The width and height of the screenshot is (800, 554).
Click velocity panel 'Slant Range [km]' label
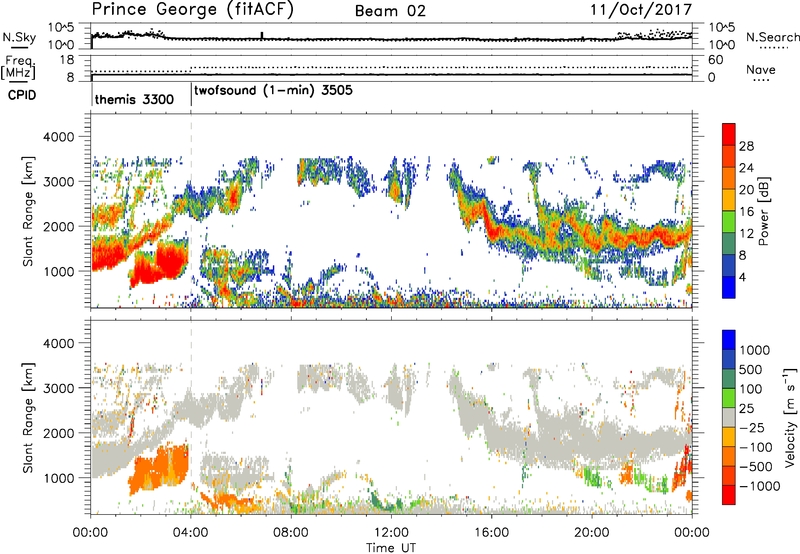(28, 418)
